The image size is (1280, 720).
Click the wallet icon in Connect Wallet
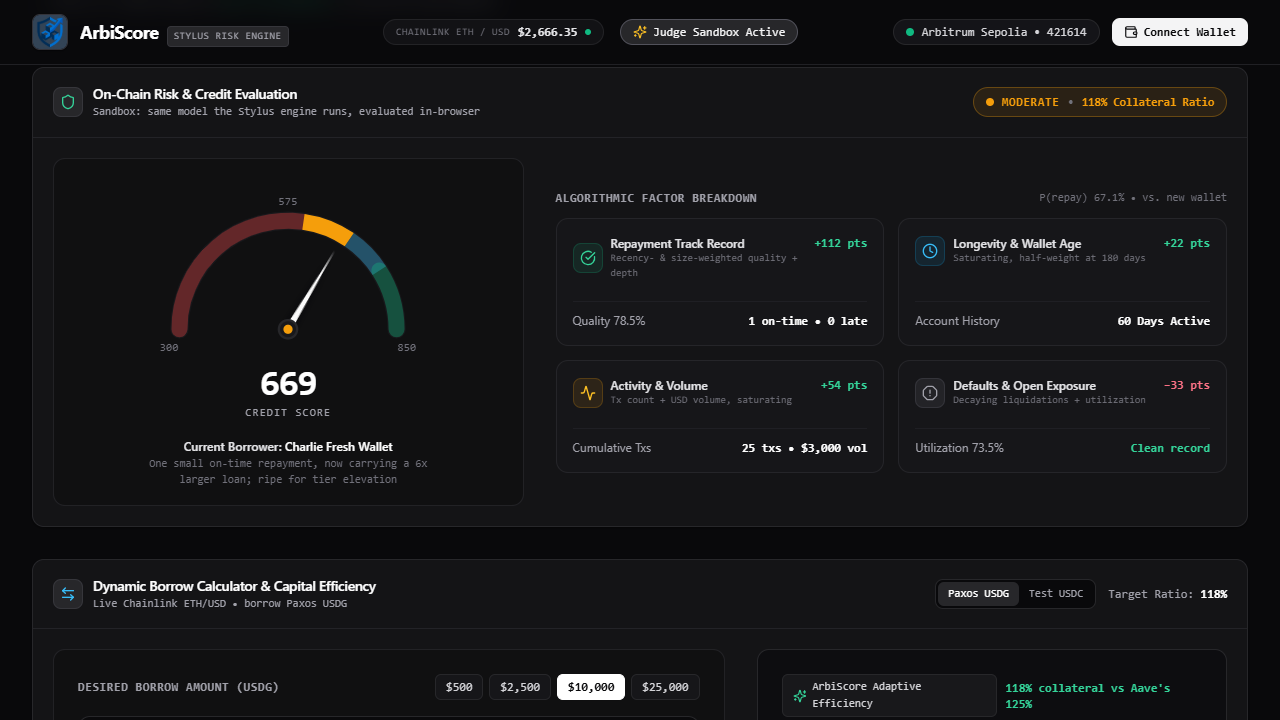pyautogui.click(x=1131, y=32)
